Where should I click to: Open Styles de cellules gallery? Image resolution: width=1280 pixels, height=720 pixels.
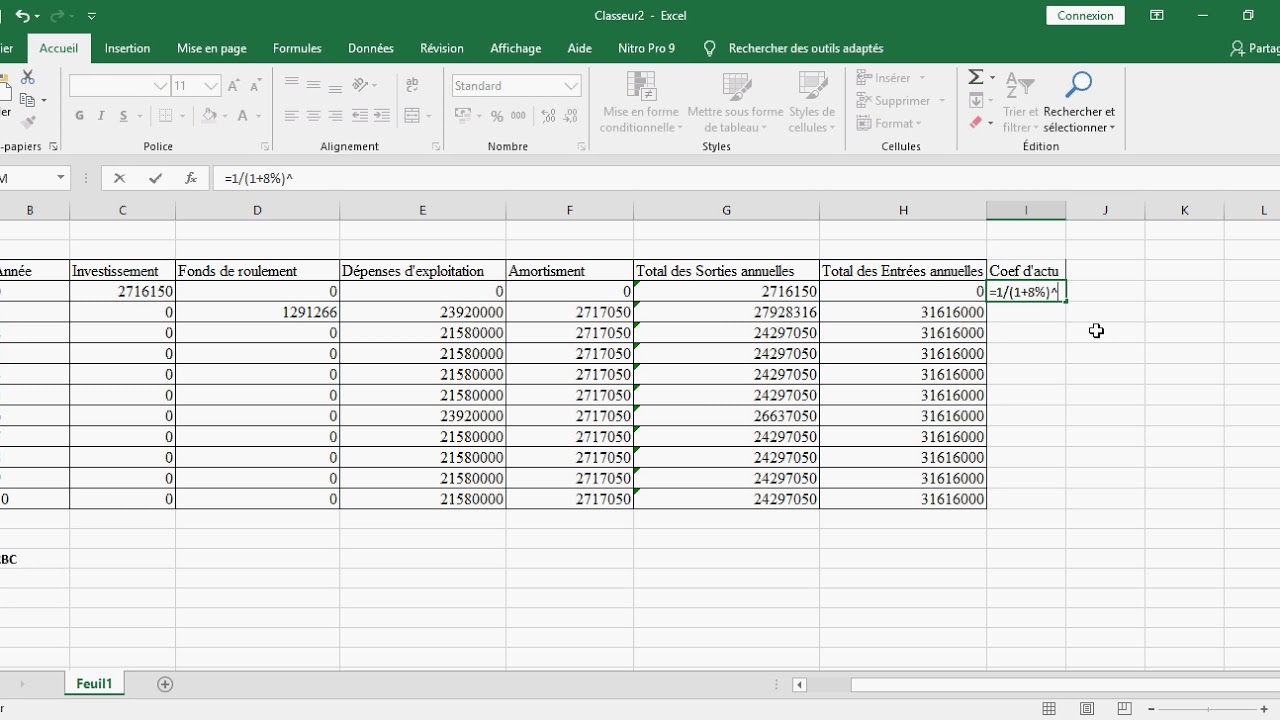pyautogui.click(x=811, y=102)
